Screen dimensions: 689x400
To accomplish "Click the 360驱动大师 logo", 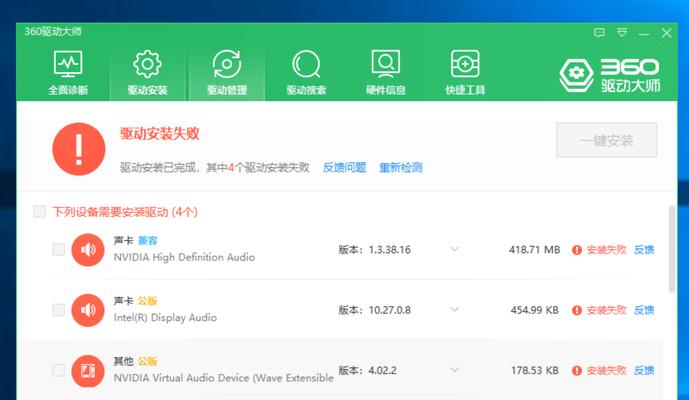I will 609,75.
